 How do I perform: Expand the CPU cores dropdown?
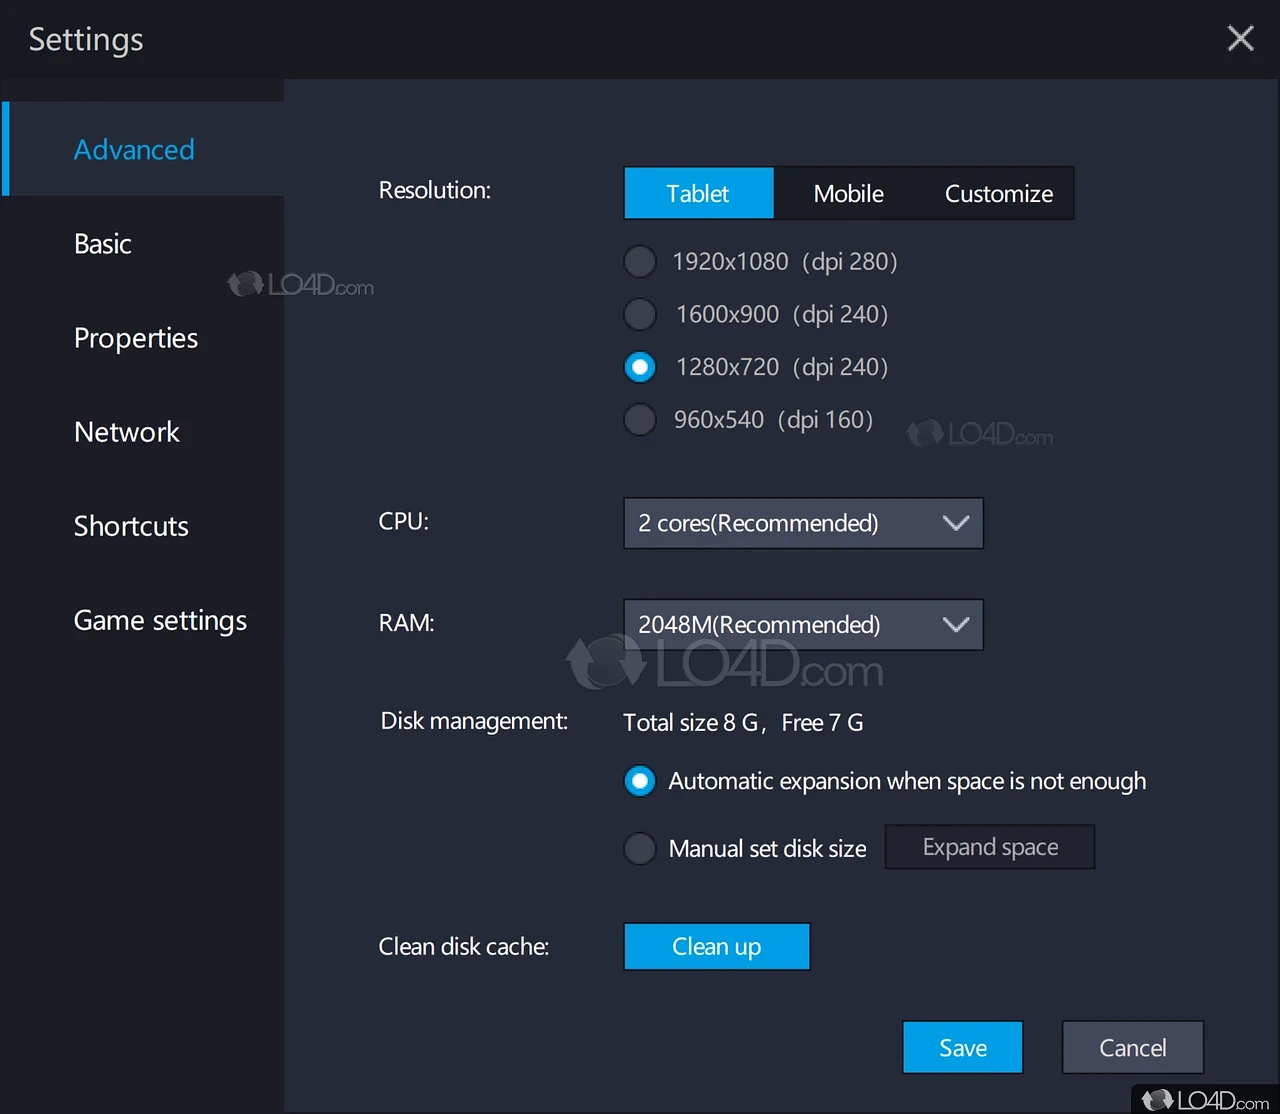pyautogui.click(x=803, y=523)
